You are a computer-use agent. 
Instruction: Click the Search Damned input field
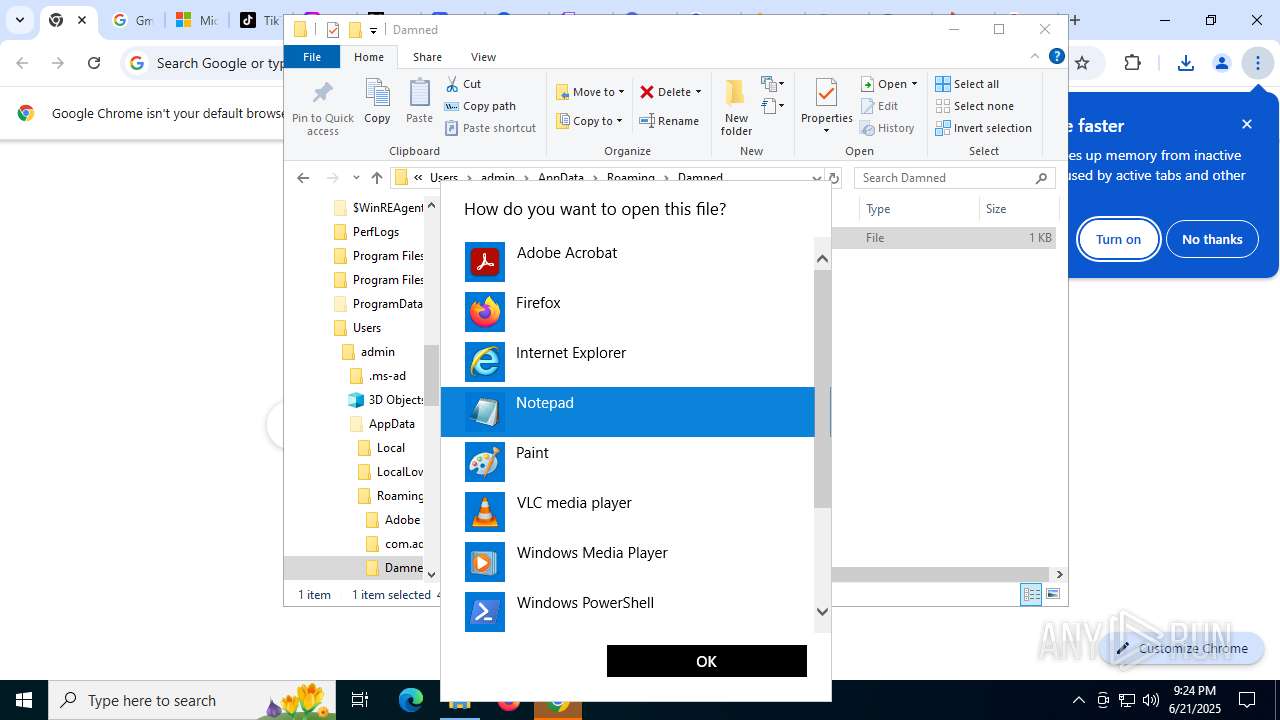(955, 178)
